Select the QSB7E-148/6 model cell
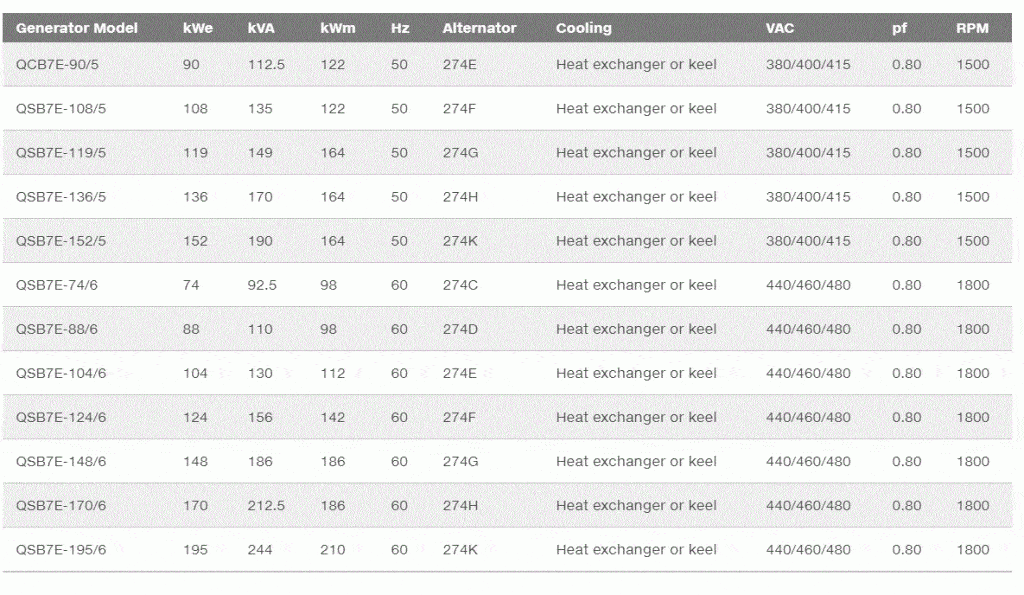The image size is (1024, 595). [x=61, y=461]
